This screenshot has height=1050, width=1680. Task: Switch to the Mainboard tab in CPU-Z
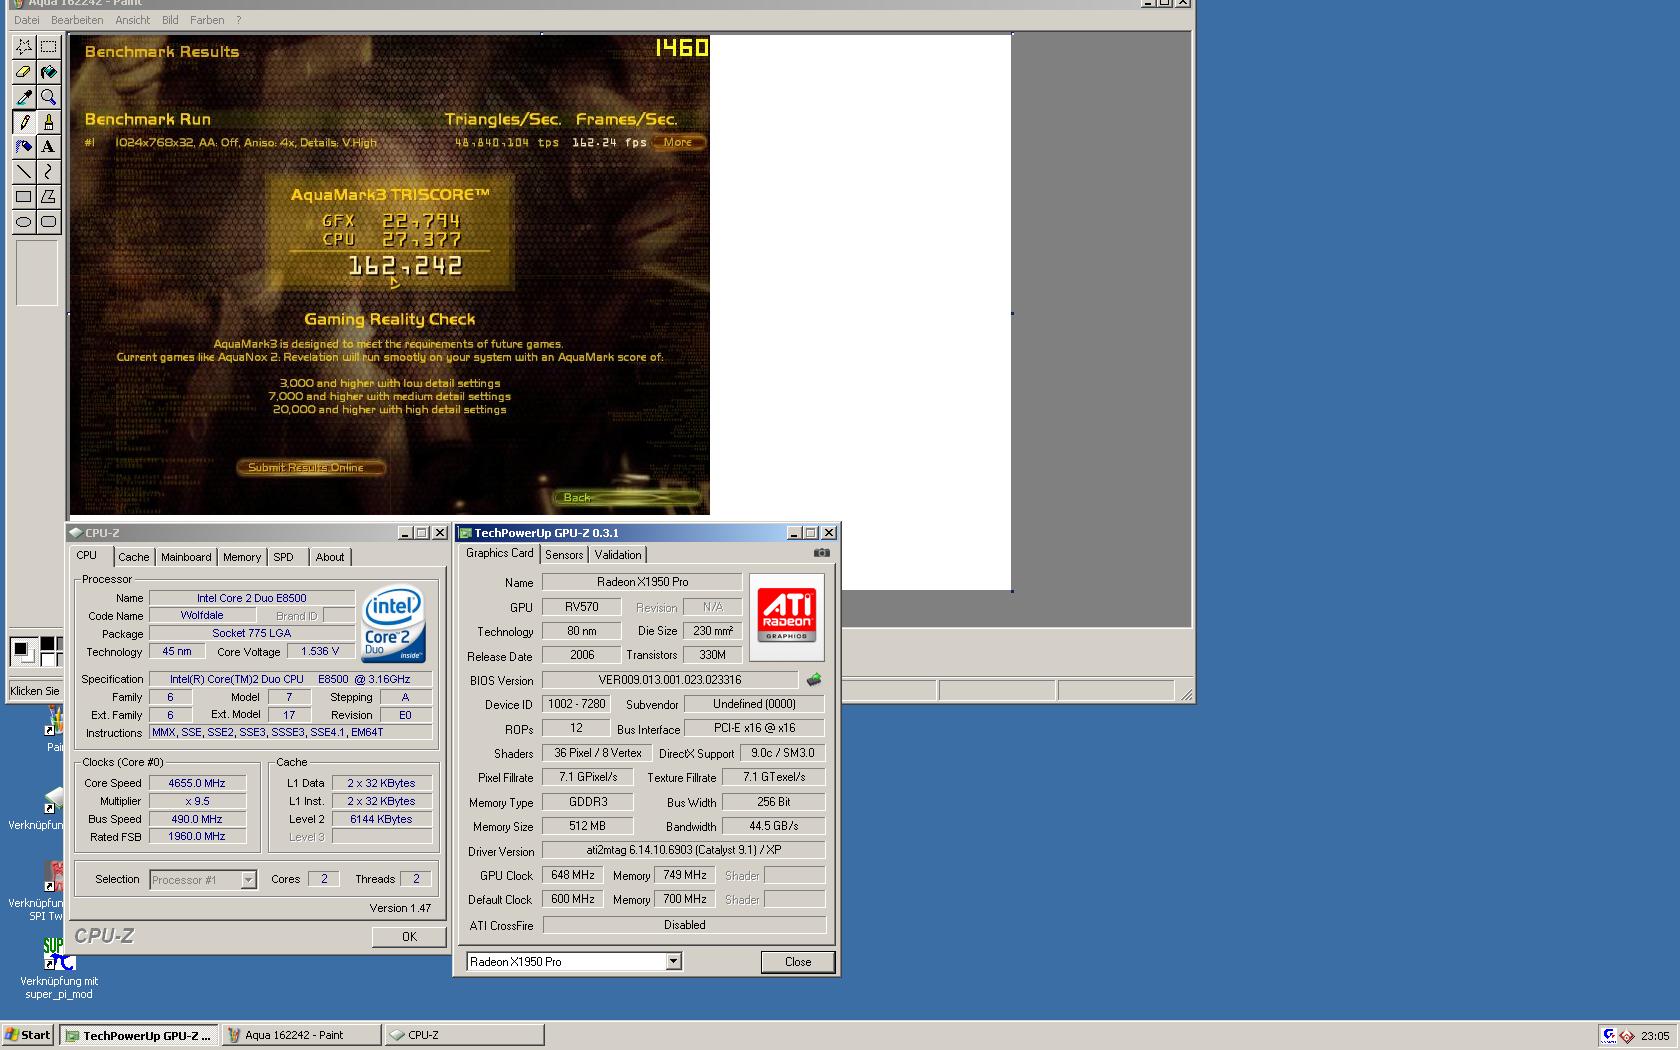186,557
